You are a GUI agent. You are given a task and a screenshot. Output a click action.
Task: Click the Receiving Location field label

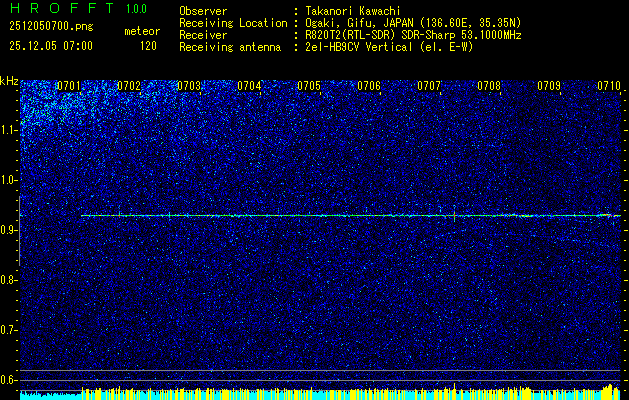click(x=233, y=23)
